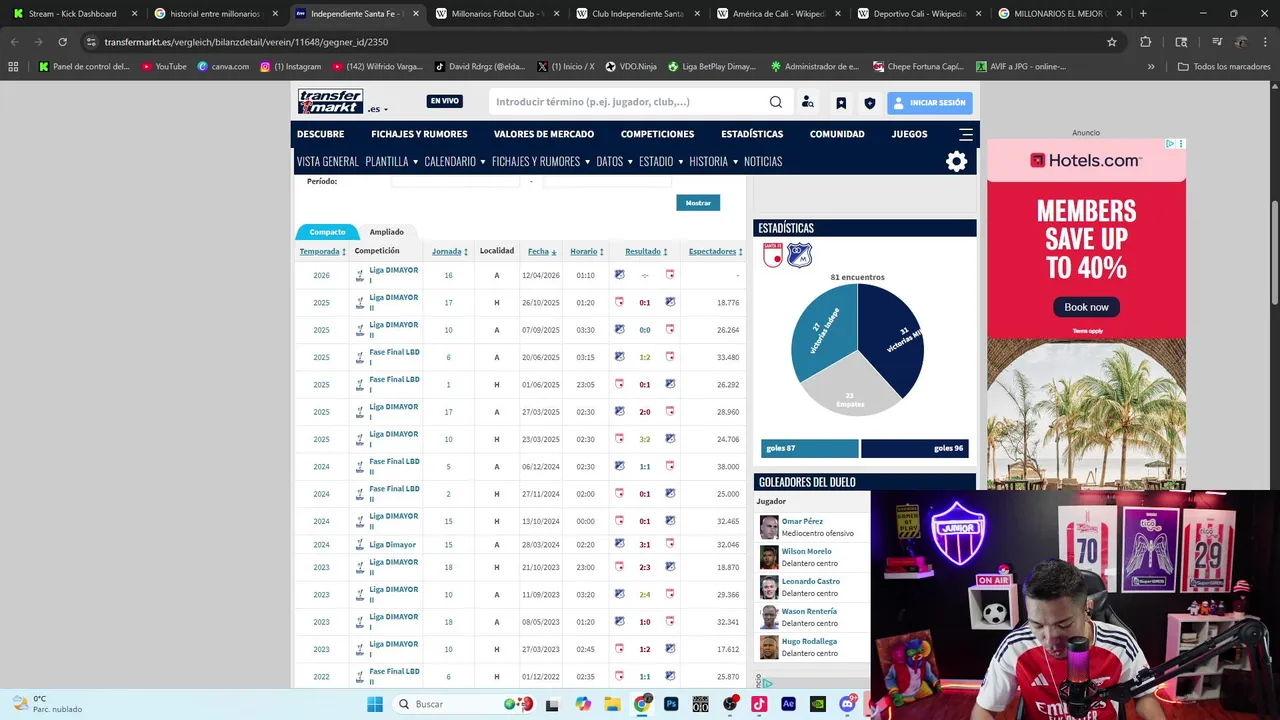This screenshot has width=1280, height=720.
Task: Click the Mostrar button
Action: click(698, 203)
